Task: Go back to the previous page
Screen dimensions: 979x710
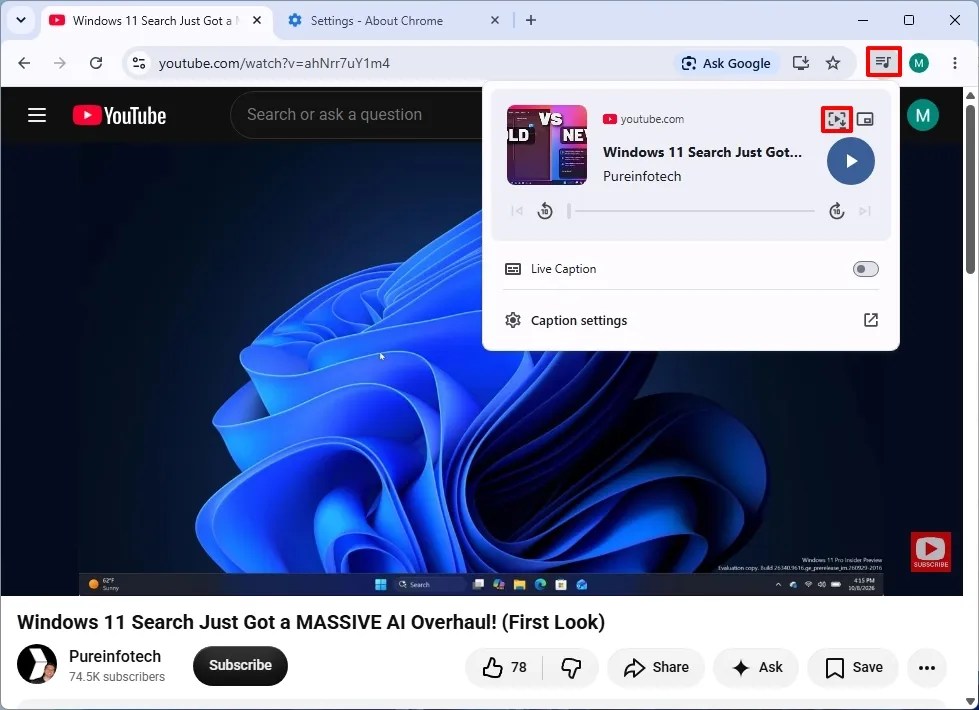Action: (24, 63)
